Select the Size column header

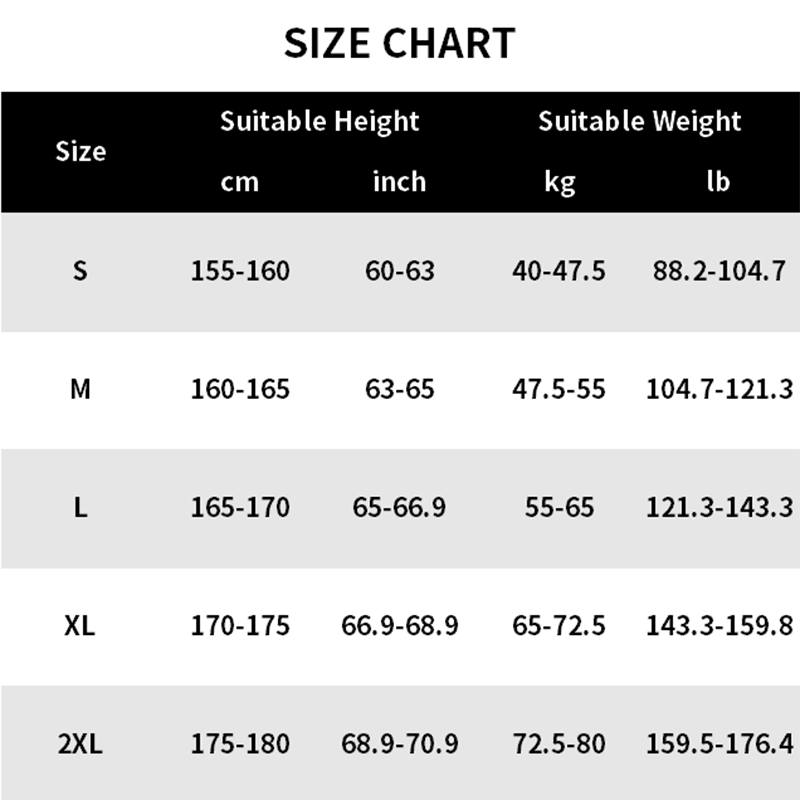[x=80, y=152]
